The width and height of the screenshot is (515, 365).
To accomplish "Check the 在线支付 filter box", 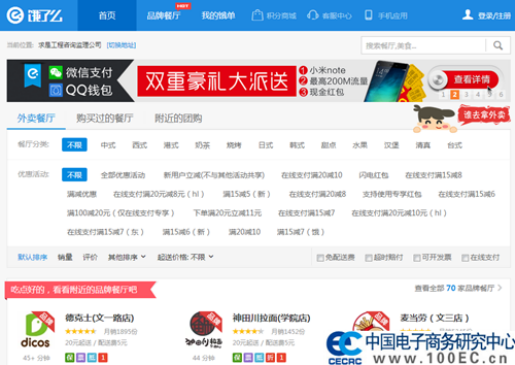I will click(465, 258).
